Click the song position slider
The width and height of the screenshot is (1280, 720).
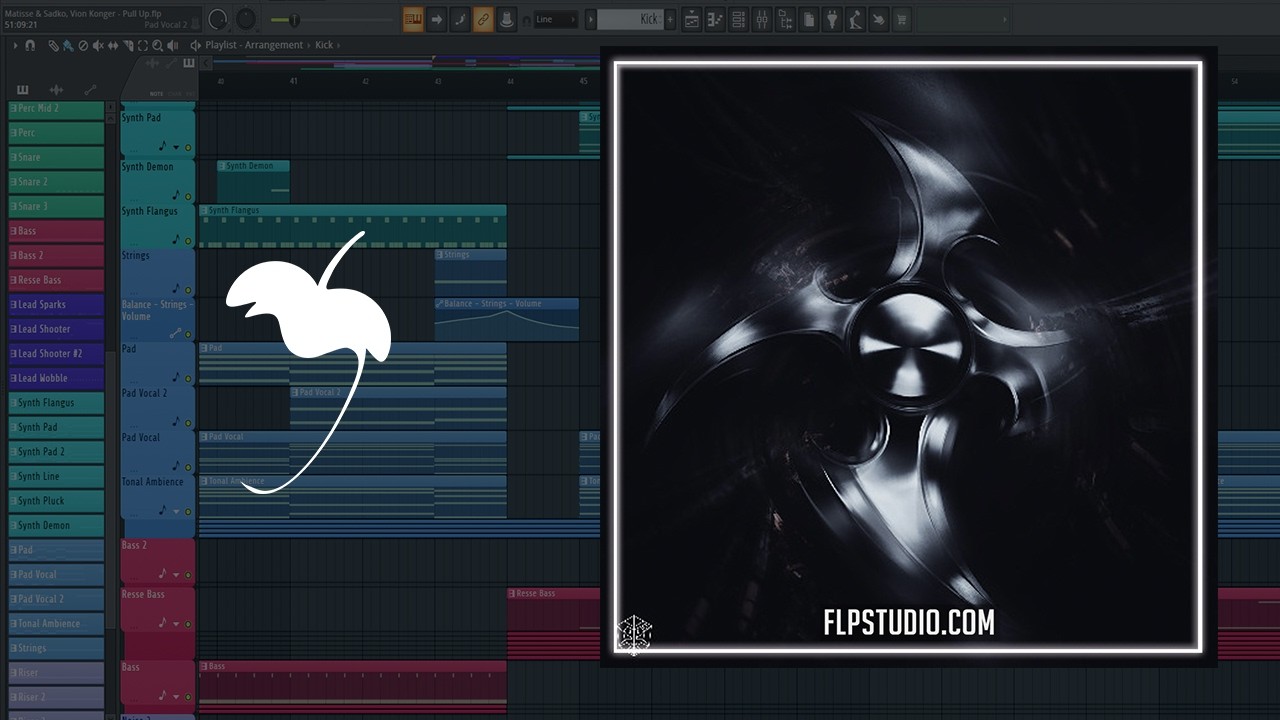(x=331, y=20)
